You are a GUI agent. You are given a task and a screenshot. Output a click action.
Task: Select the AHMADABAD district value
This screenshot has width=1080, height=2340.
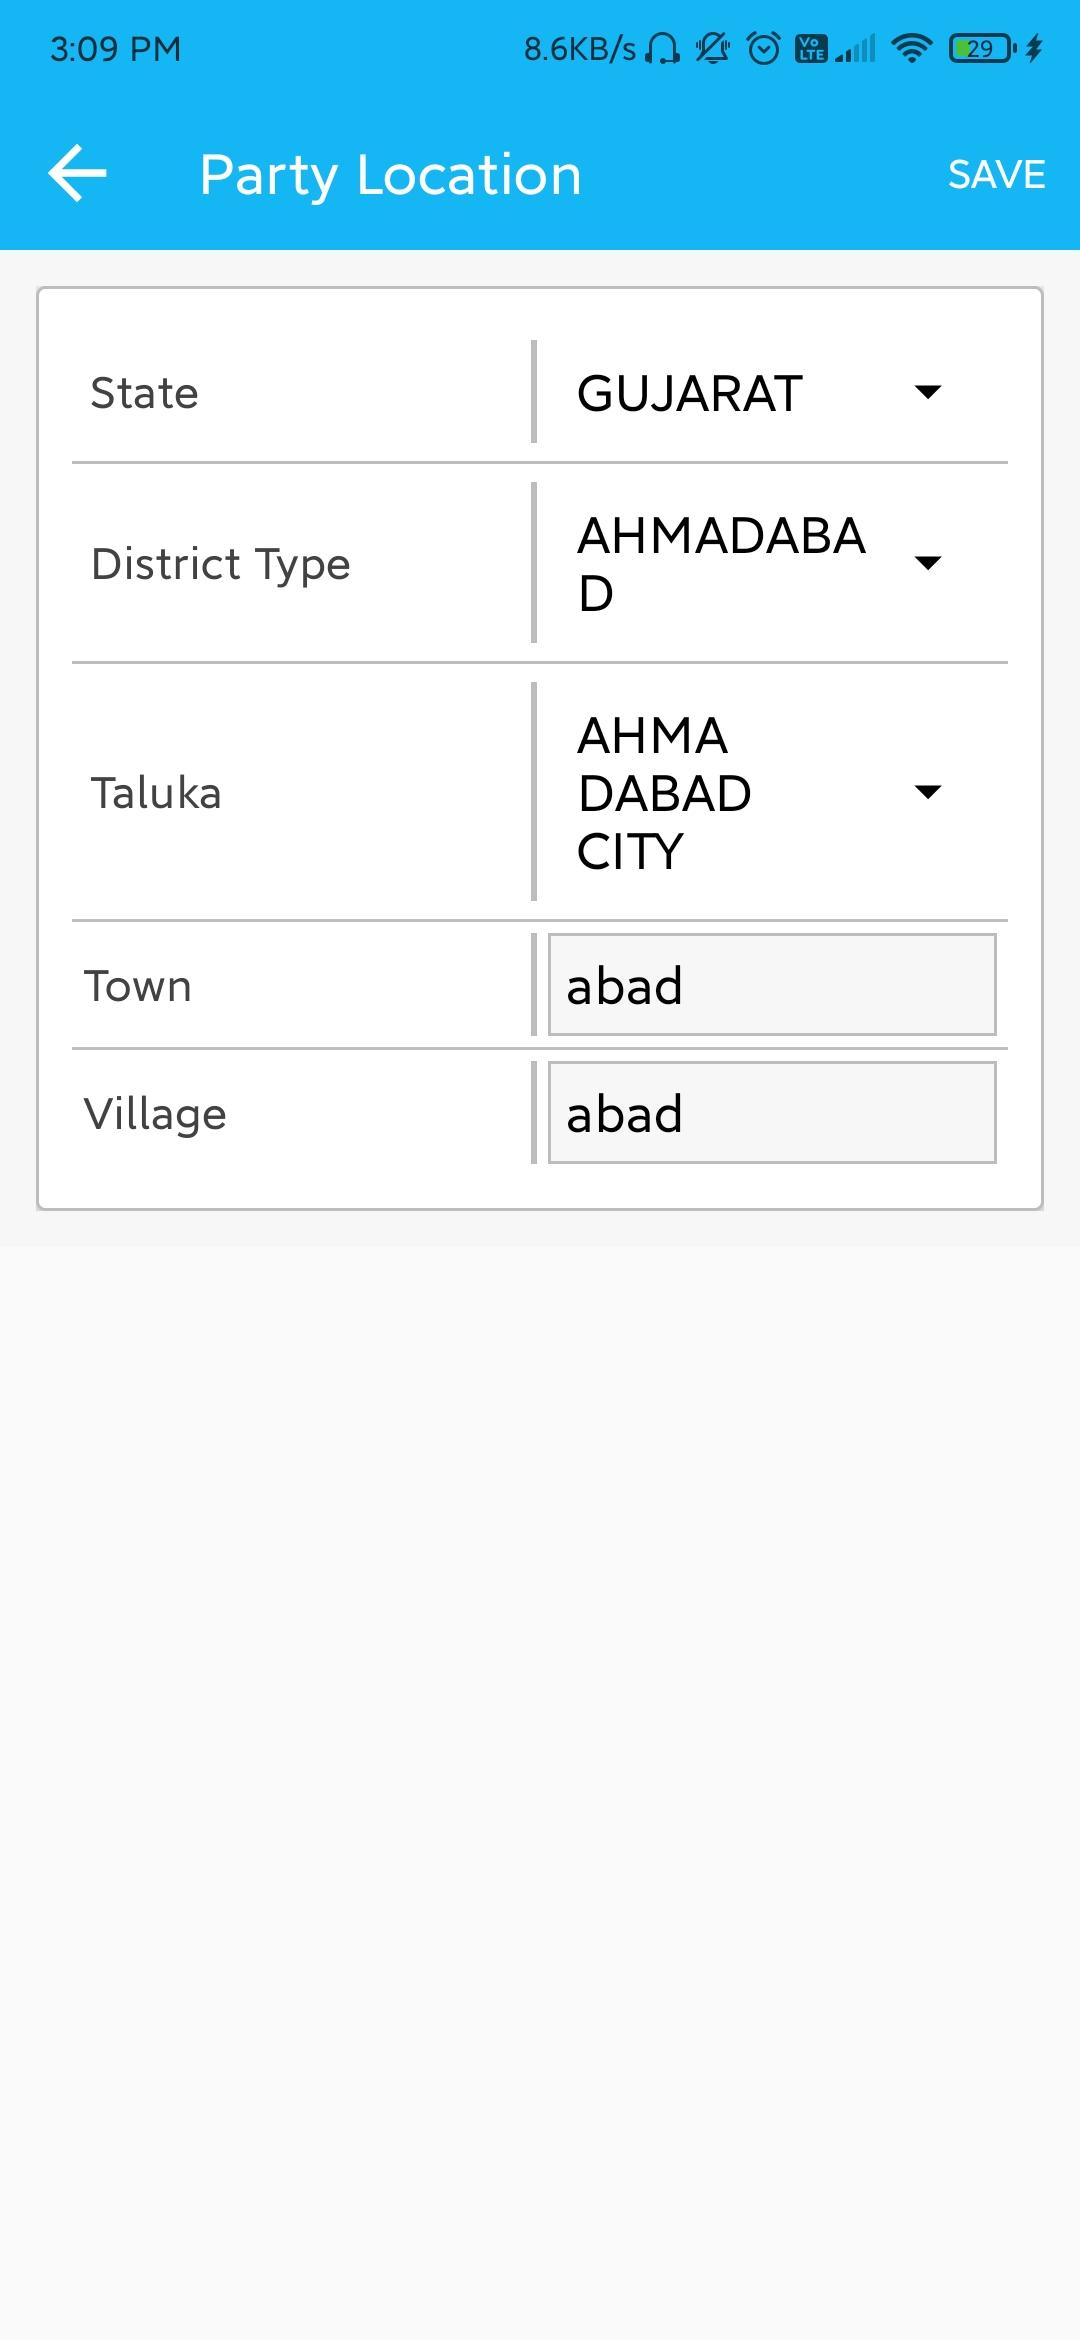pyautogui.click(x=721, y=564)
